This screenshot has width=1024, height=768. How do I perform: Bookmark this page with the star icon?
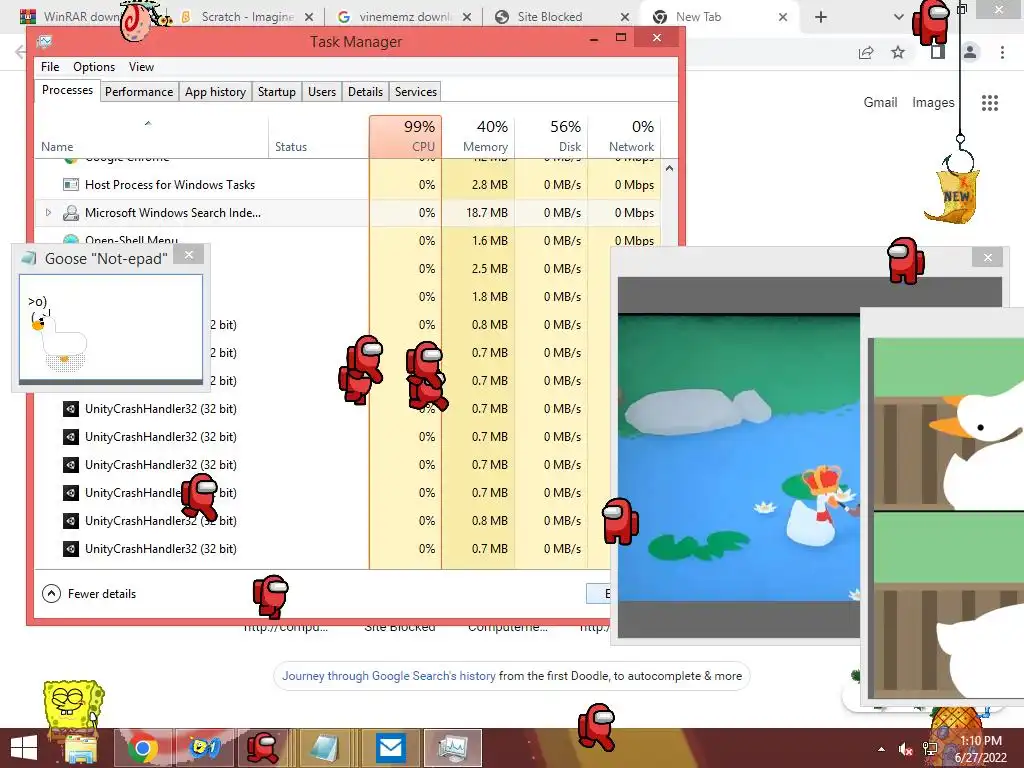click(x=898, y=52)
